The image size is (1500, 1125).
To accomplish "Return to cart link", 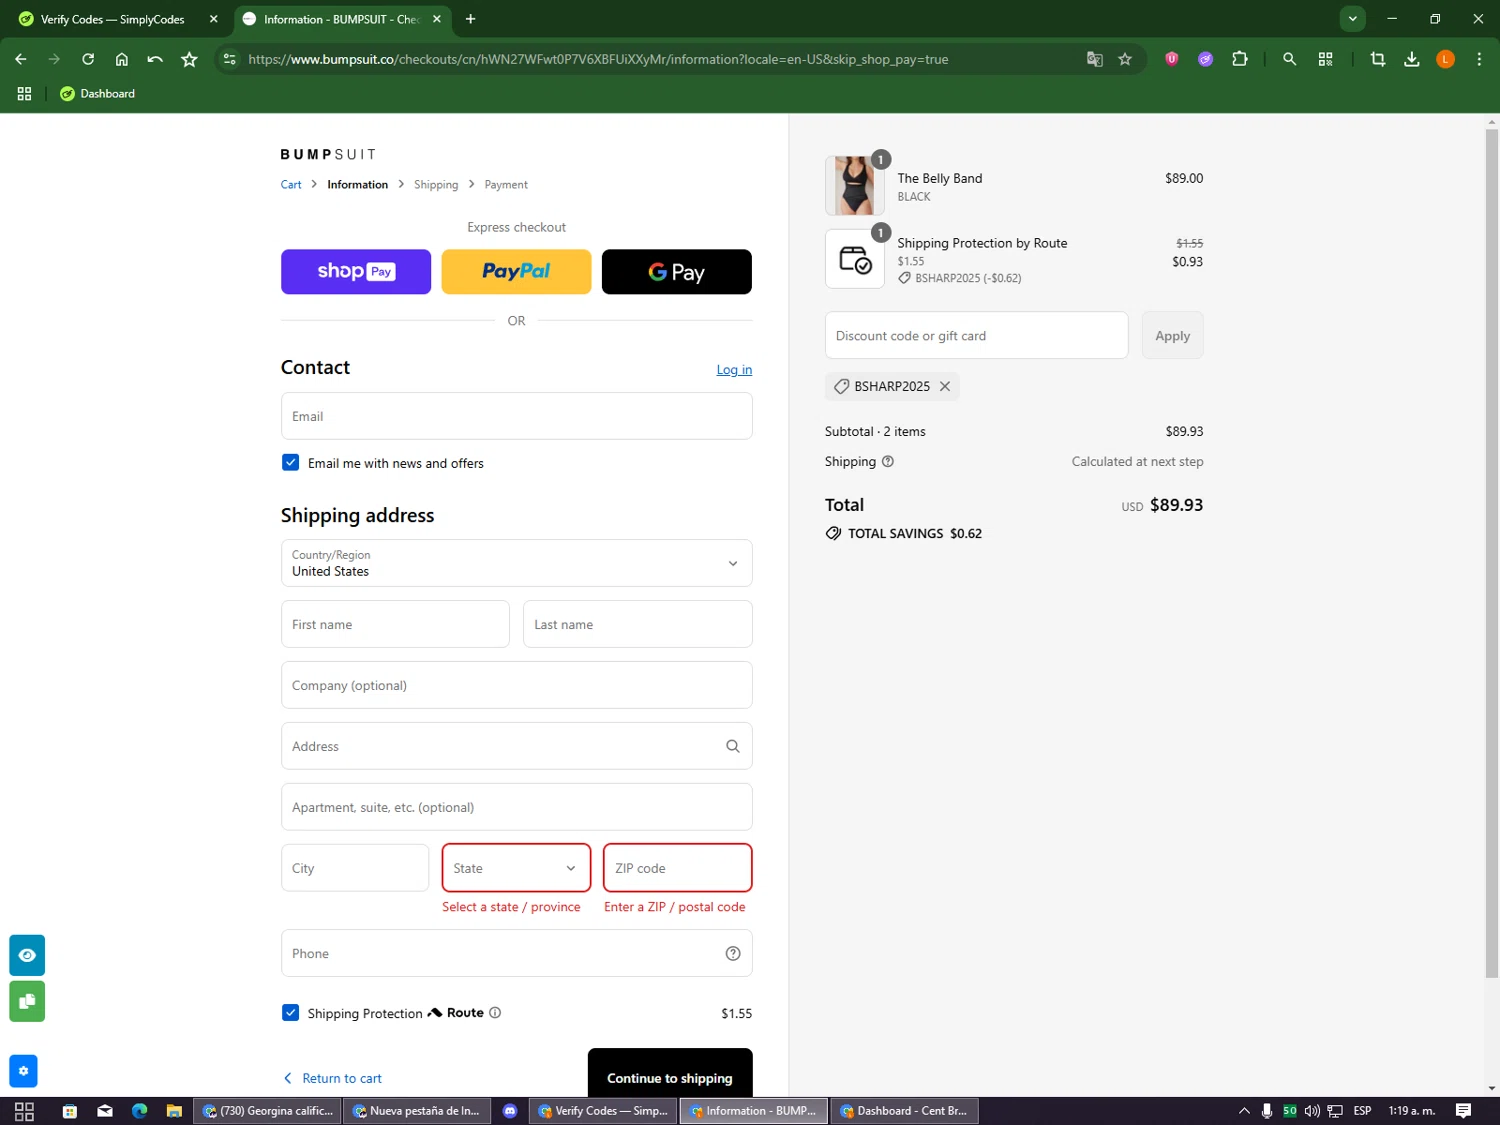I will pos(332,1078).
